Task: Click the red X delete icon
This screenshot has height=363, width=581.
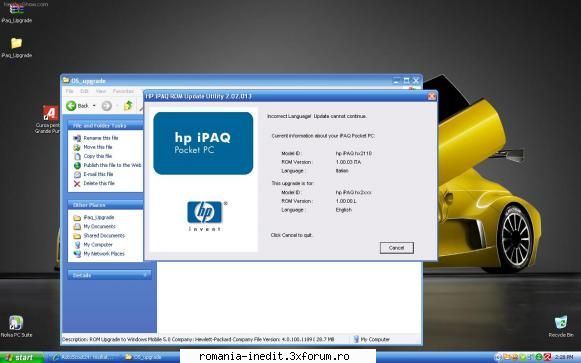Action: [77, 184]
